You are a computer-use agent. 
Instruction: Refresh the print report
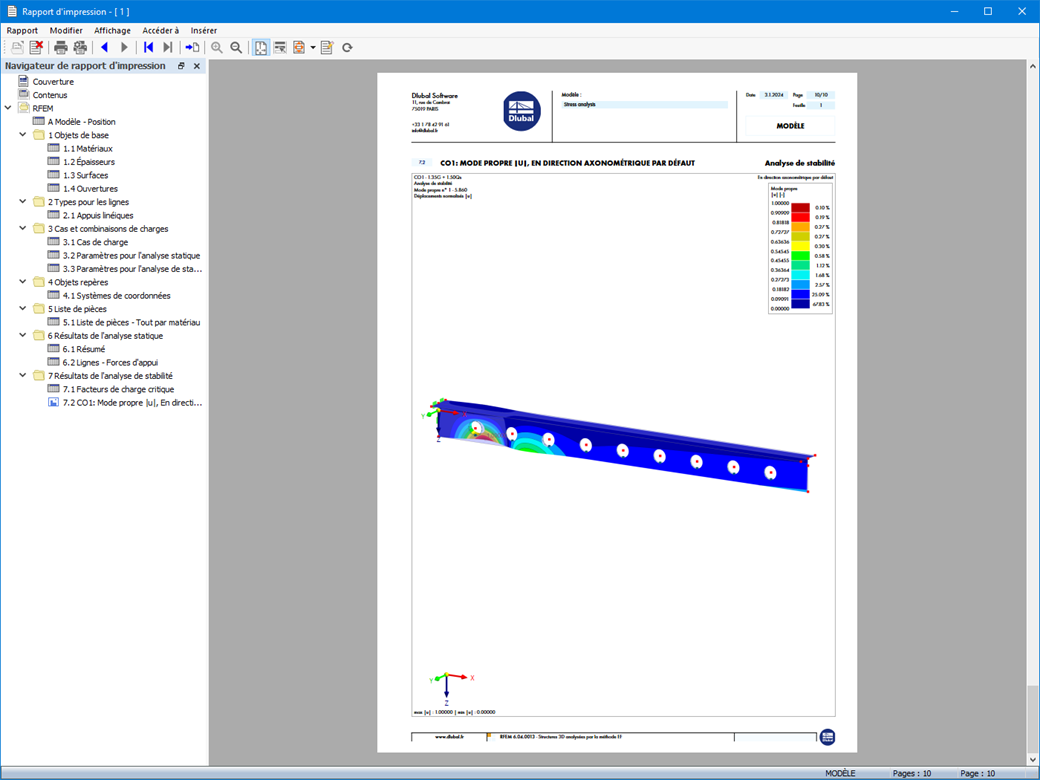(347, 47)
